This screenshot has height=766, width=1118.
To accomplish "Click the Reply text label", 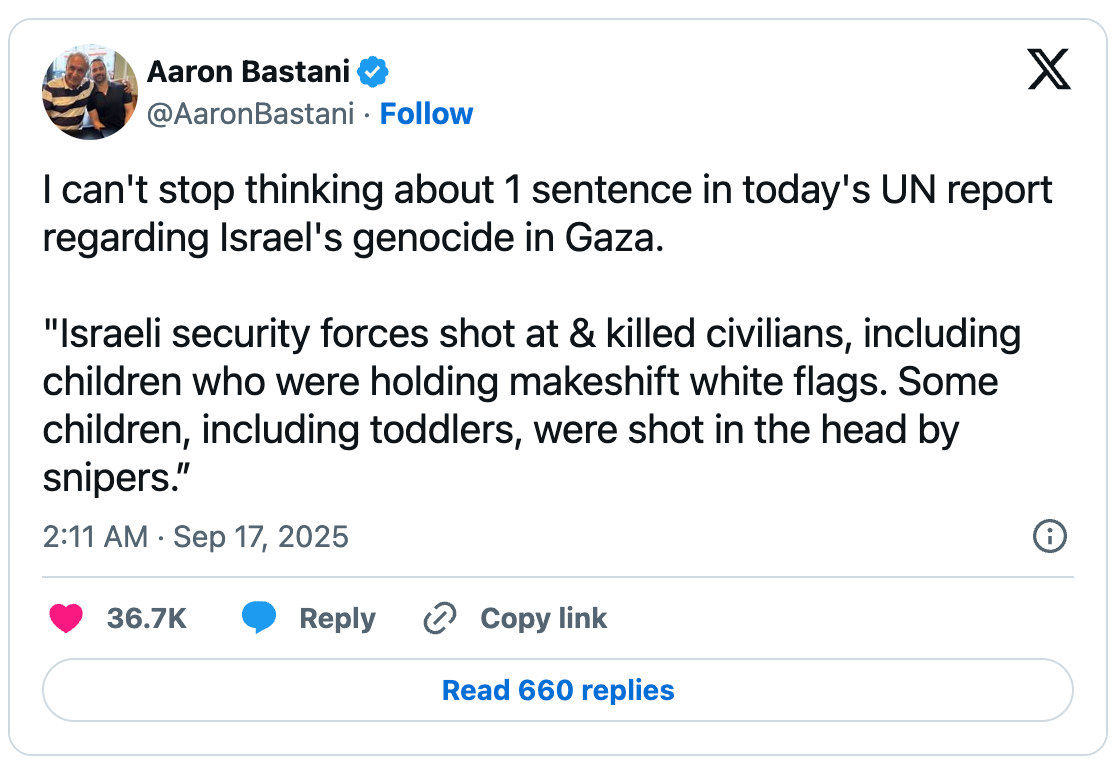I will [x=337, y=619].
